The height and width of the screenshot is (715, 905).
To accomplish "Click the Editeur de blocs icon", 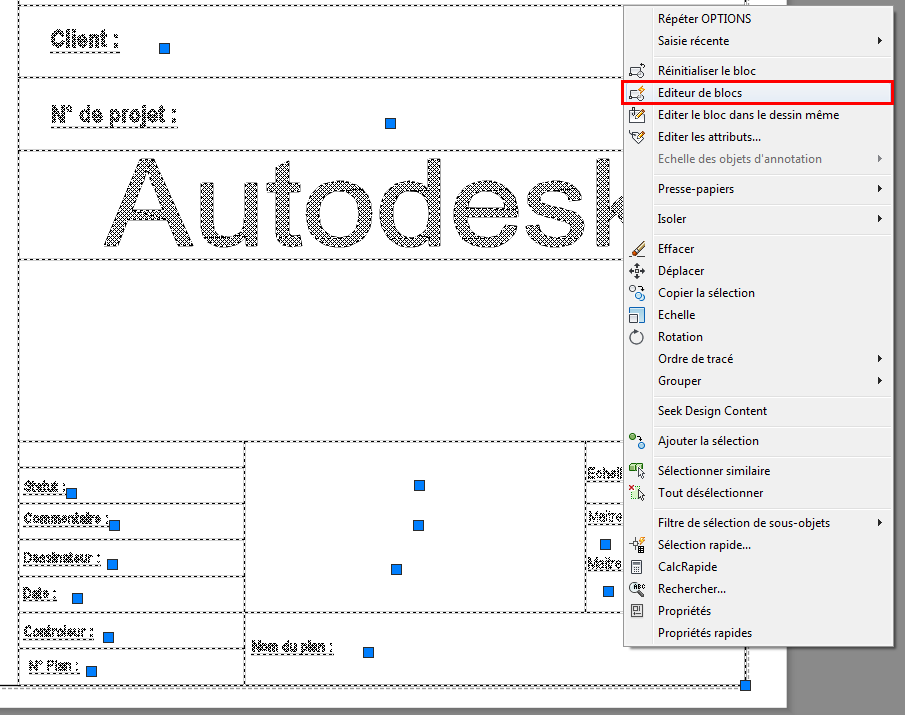I will 637,93.
